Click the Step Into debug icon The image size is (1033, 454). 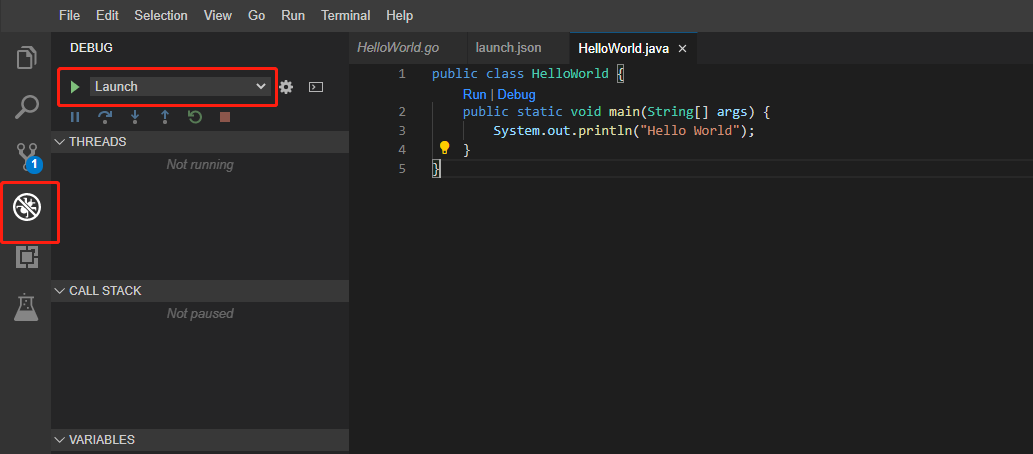135,117
